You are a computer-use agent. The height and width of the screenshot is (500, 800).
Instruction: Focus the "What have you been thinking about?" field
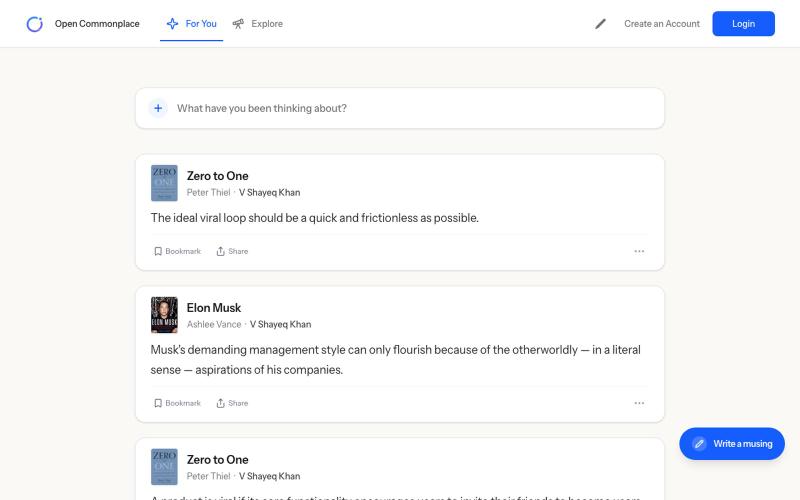(x=399, y=108)
